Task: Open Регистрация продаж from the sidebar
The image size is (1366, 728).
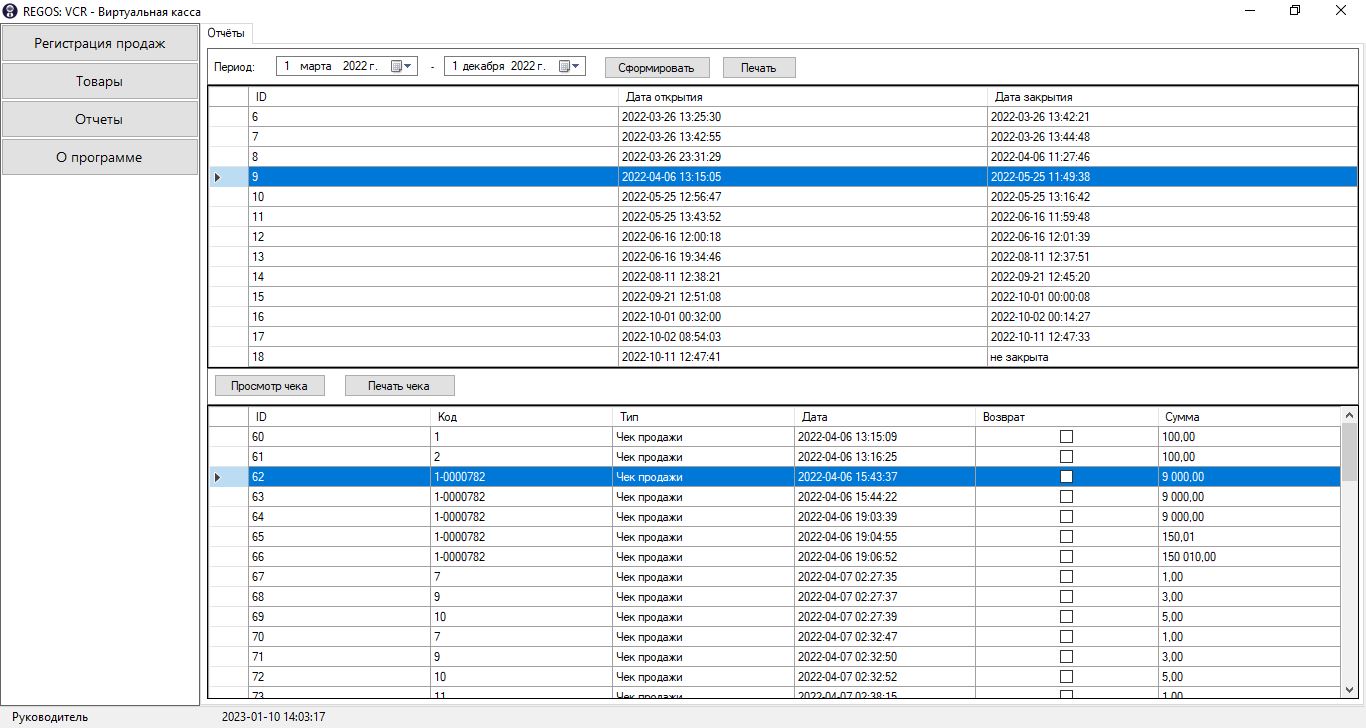Action: pos(100,44)
